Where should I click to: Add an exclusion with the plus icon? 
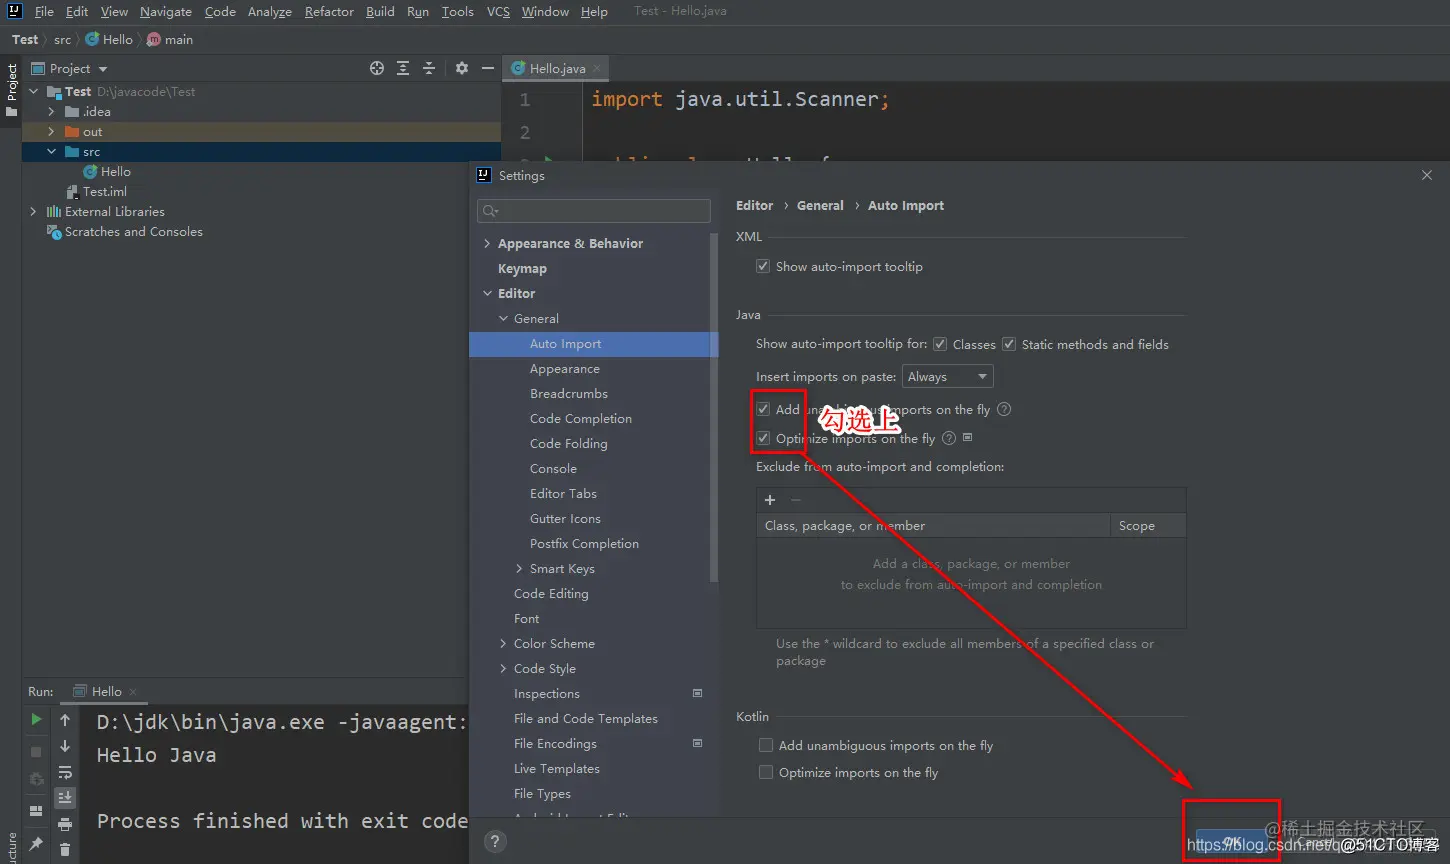(x=770, y=500)
